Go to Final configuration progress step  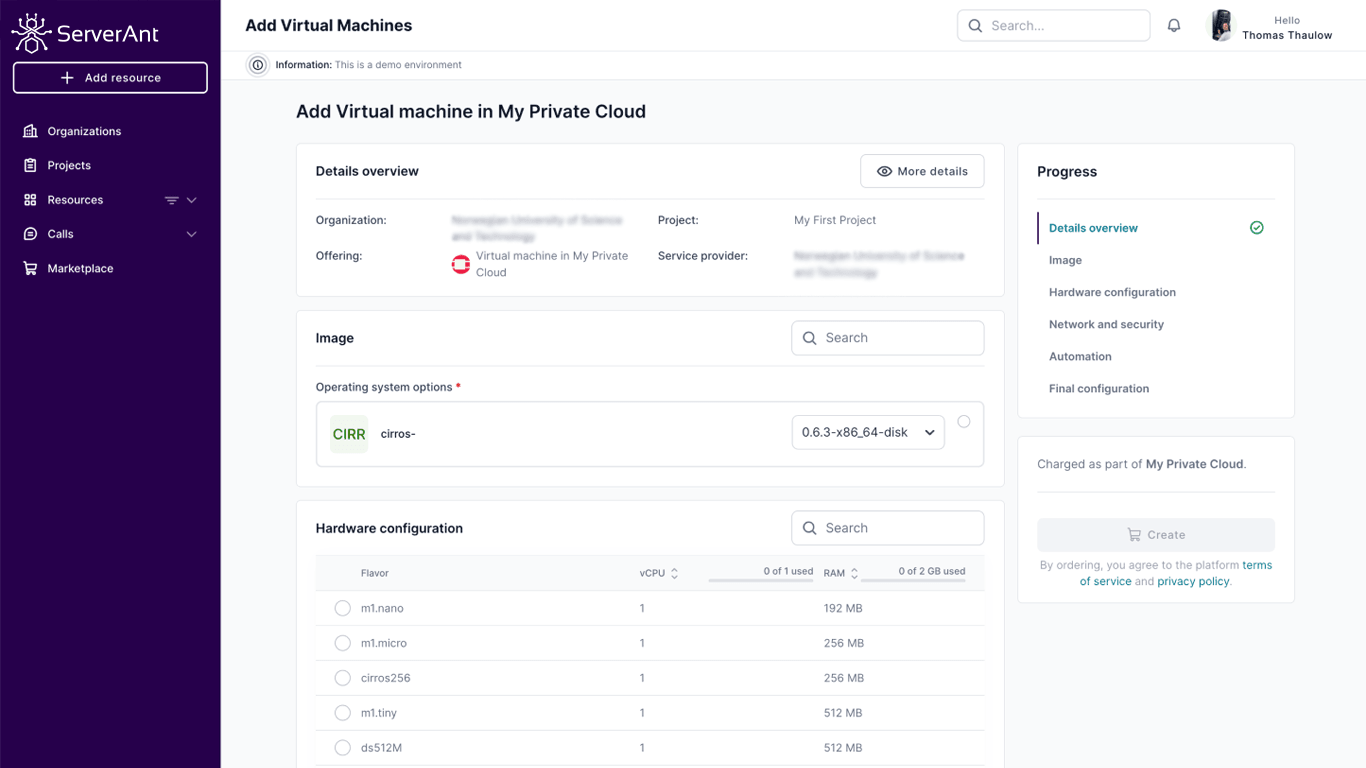(x=1098, y=388)
